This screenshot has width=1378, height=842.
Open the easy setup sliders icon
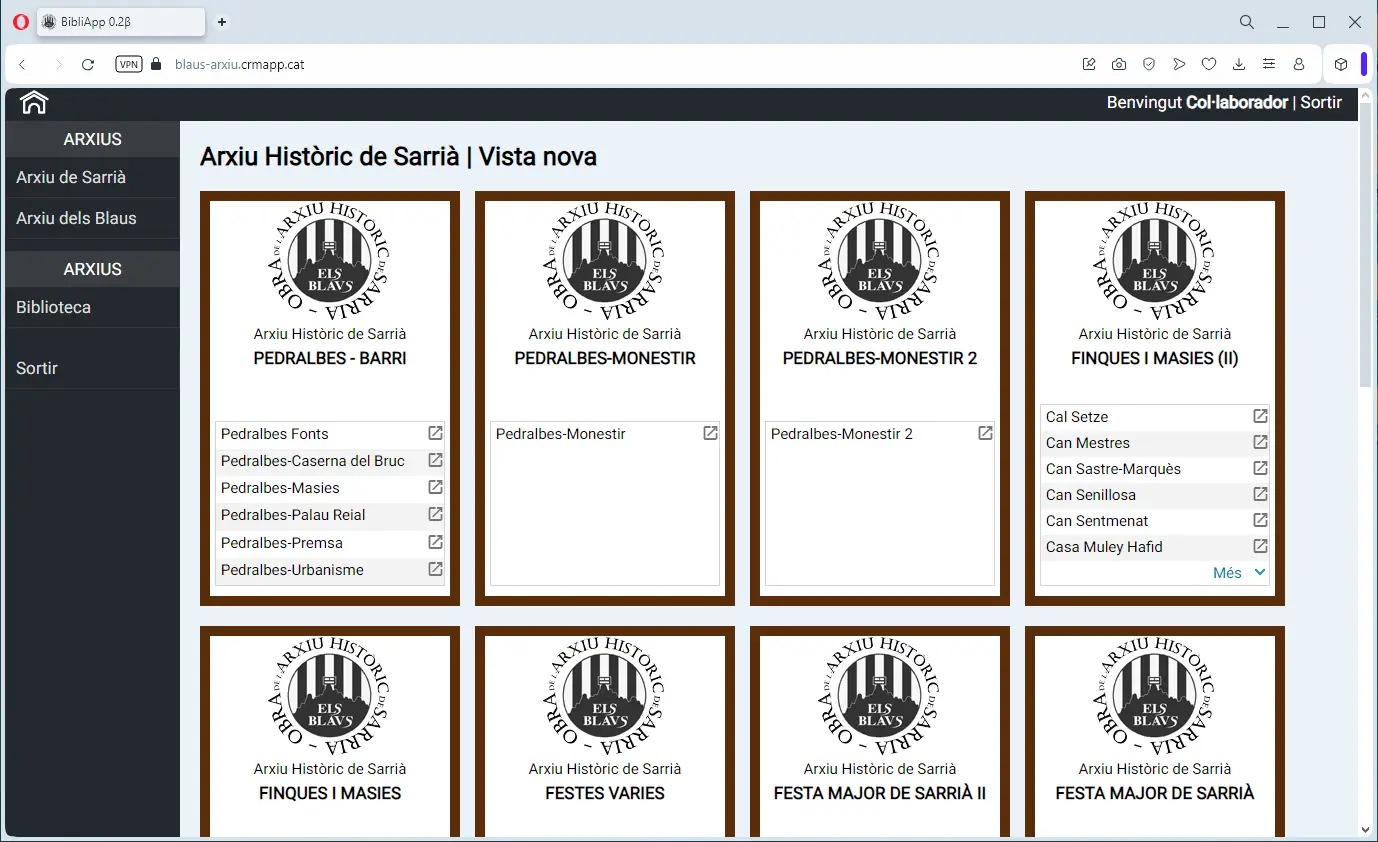click(x=1269, y=64)
